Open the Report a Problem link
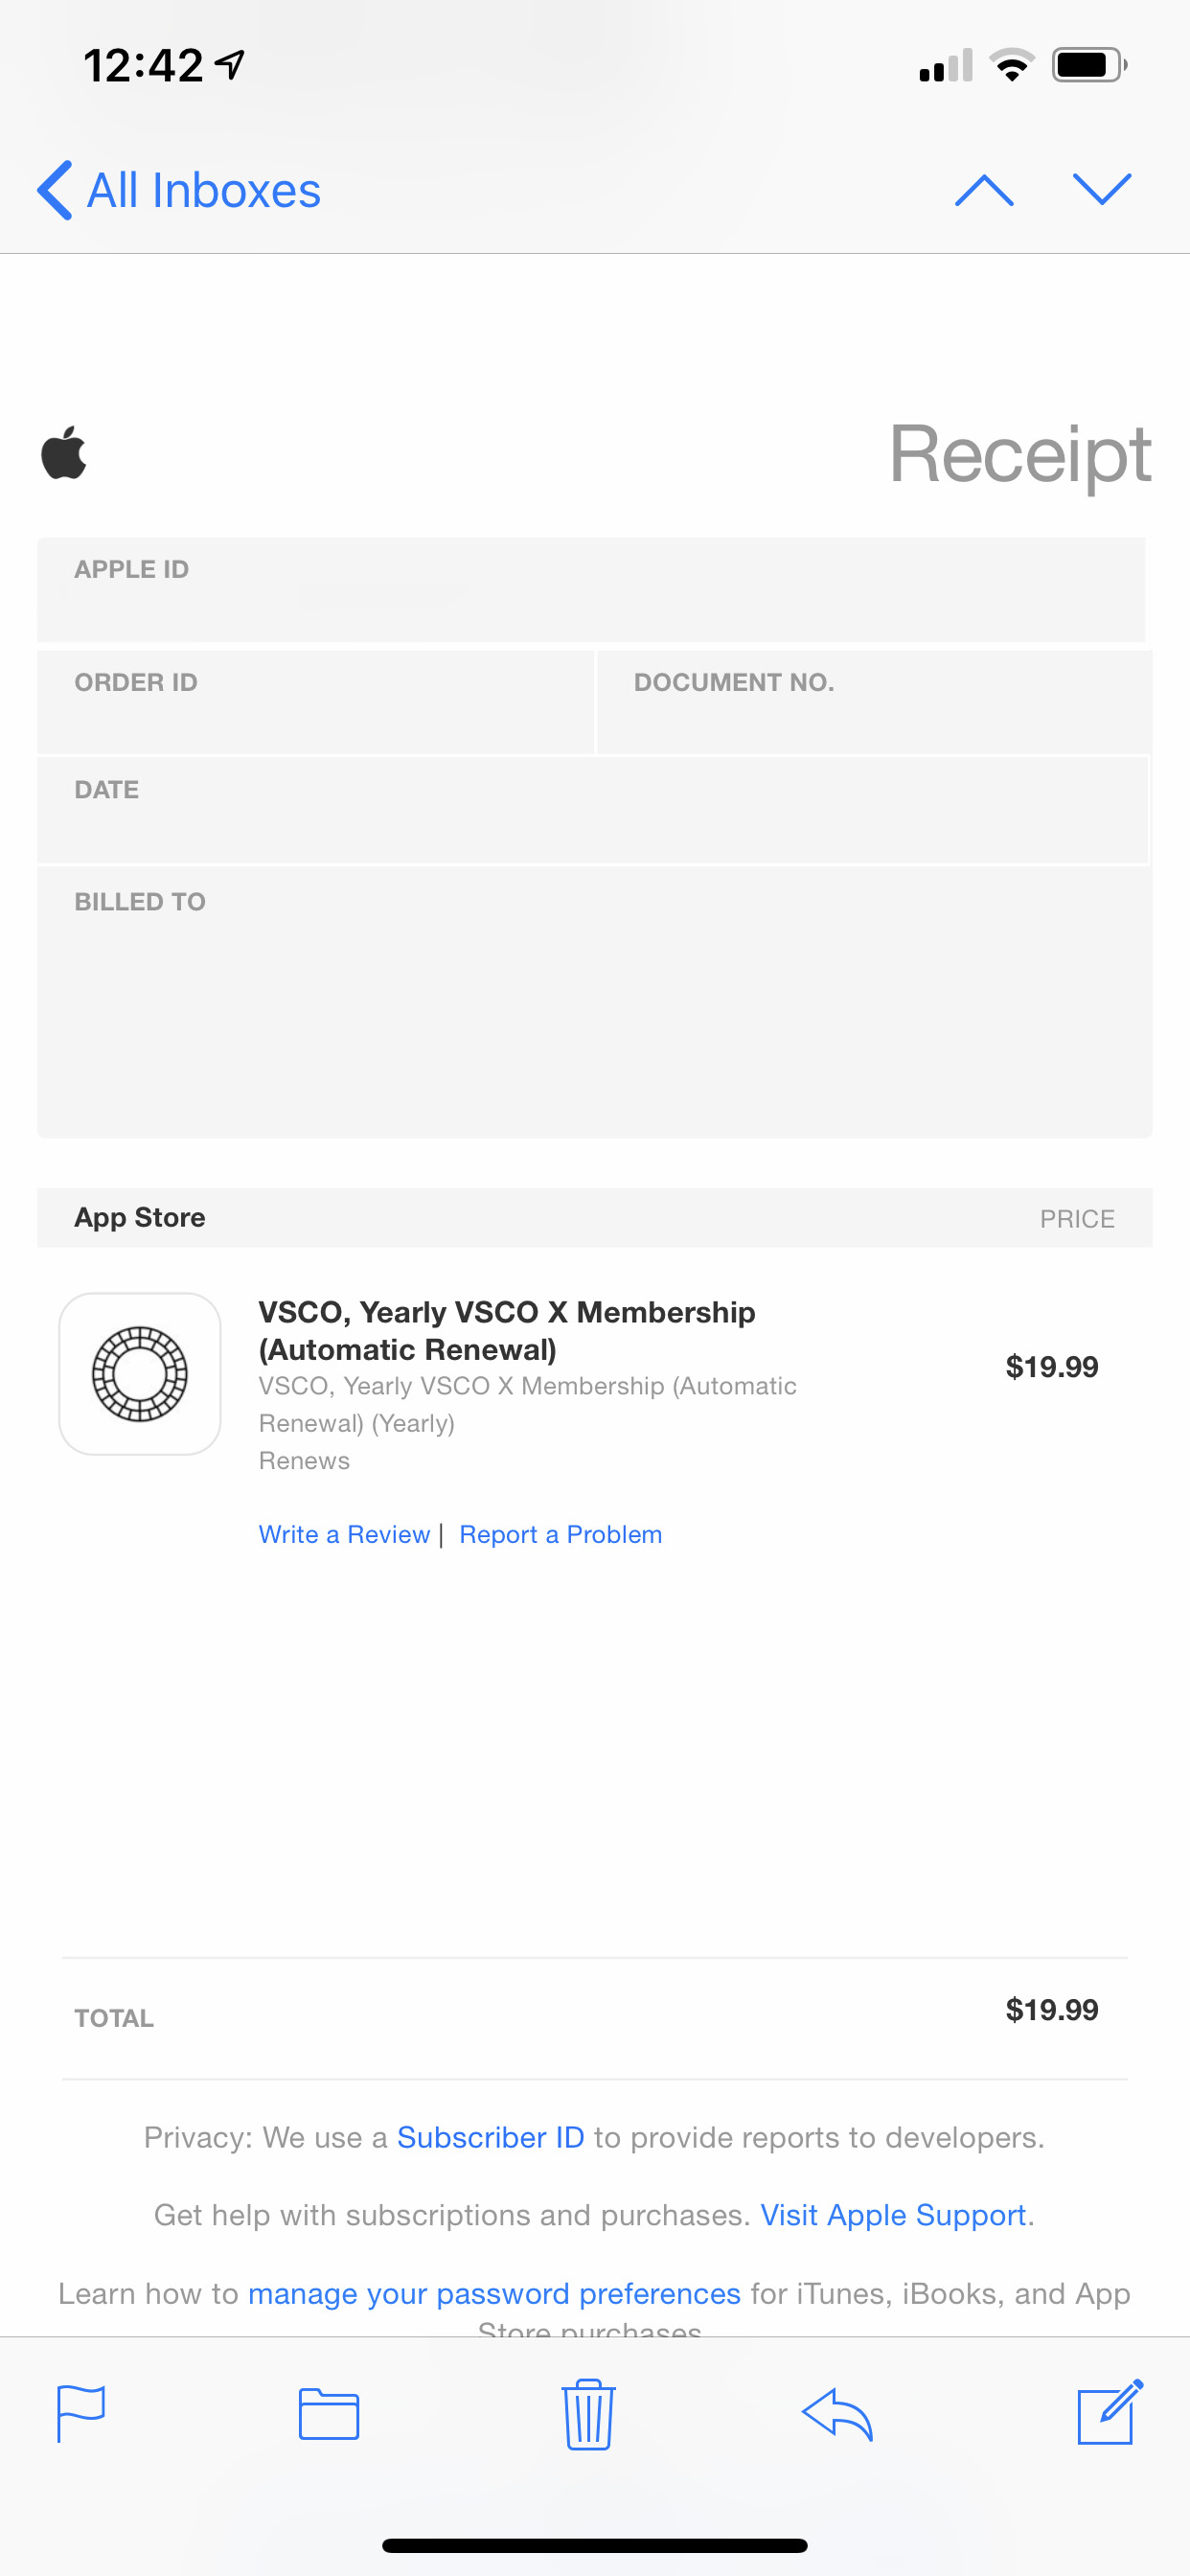This screenshot has height=2576, width=1190. click(560, 1533)
